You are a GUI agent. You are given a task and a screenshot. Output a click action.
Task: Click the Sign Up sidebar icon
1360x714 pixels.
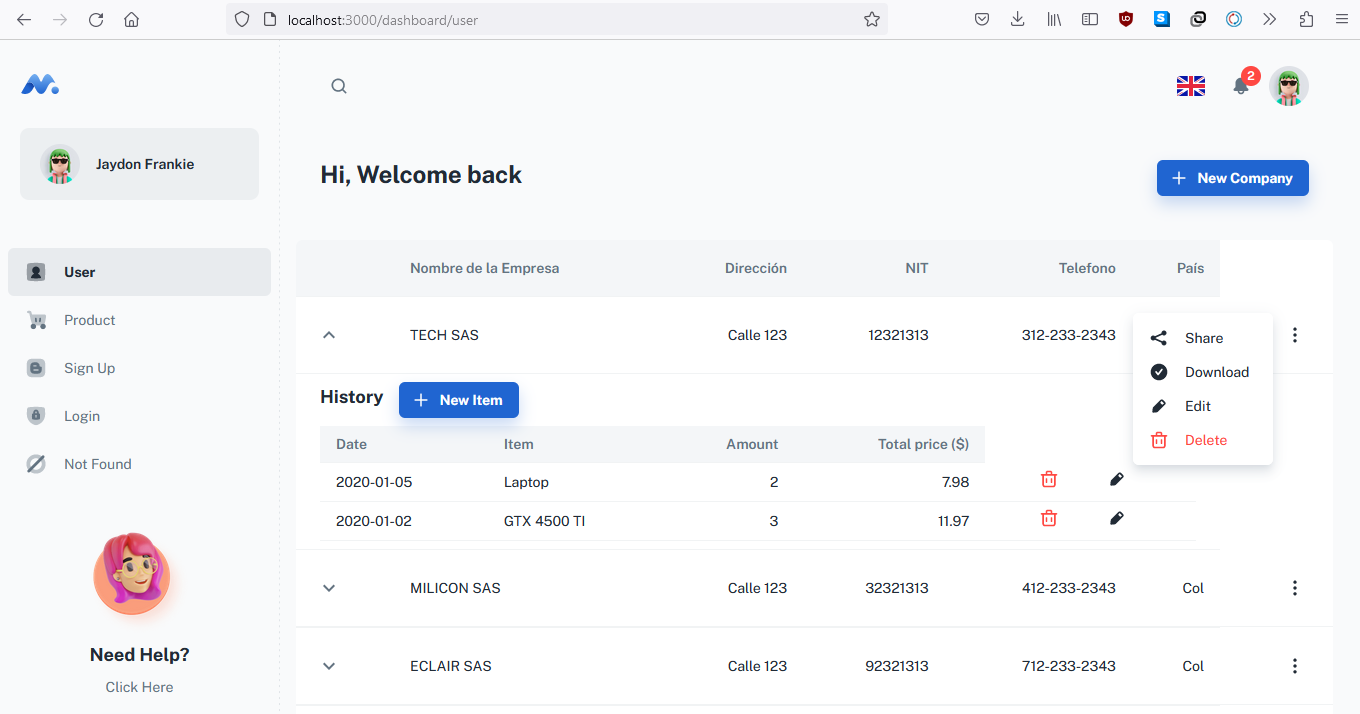[x=36, y=368]
